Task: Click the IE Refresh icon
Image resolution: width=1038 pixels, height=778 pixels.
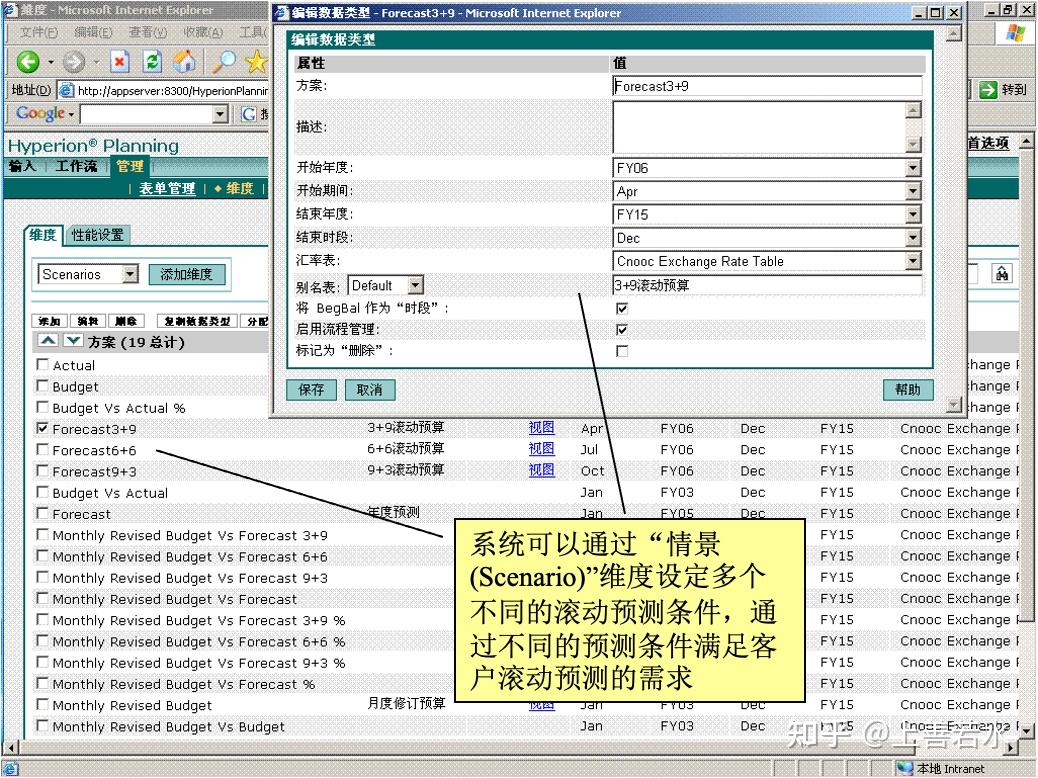Action: (x=152, y=62)
